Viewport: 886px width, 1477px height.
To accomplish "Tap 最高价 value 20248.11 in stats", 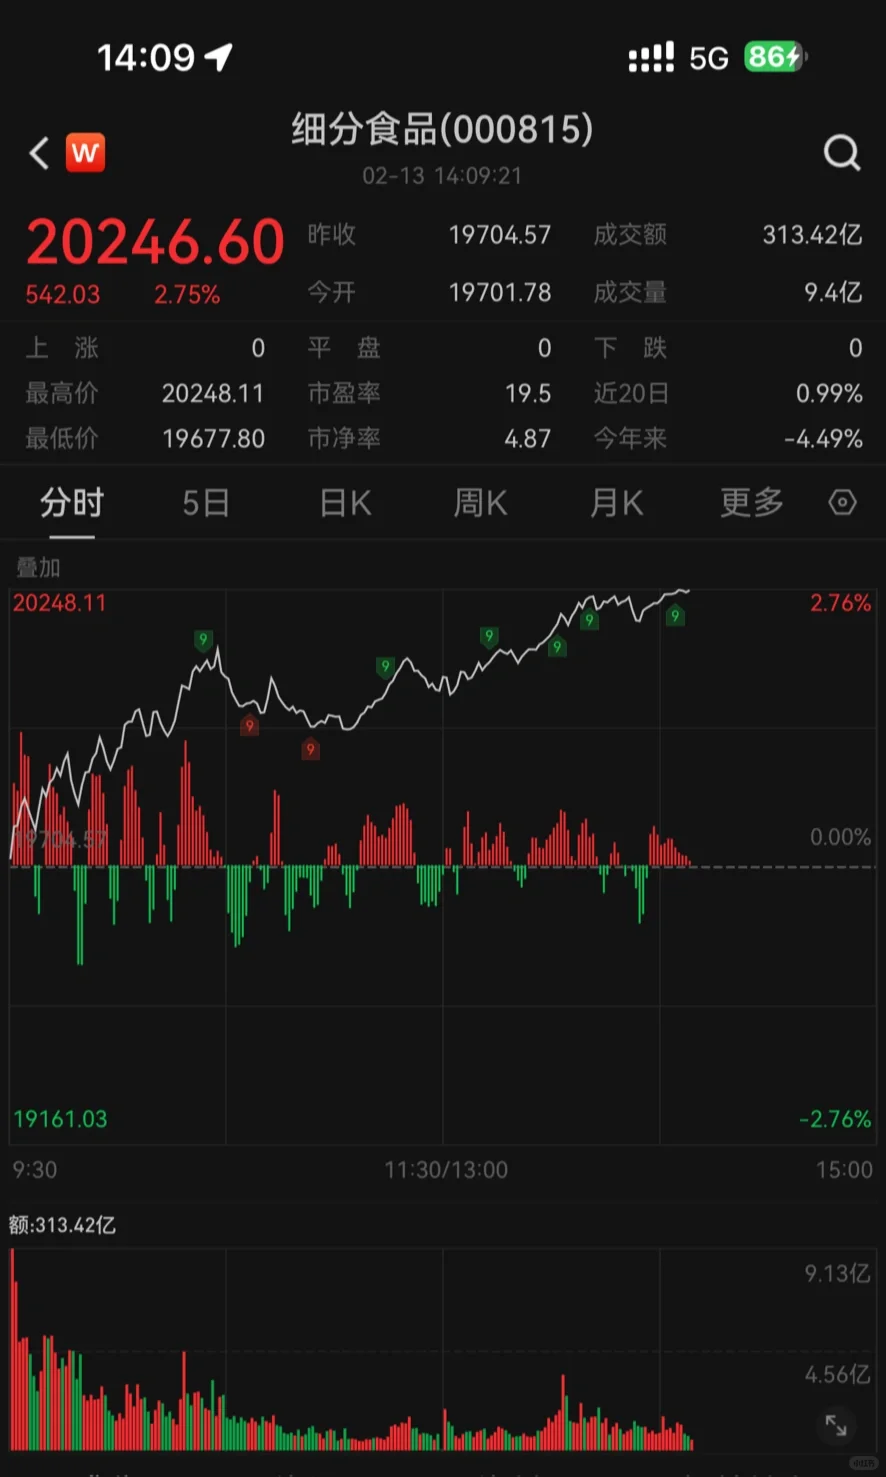I will (213, 393).
